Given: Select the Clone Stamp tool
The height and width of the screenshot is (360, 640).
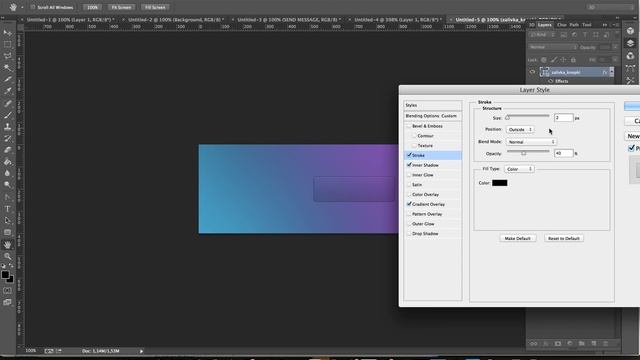Looking at the screenshot, I should coord(7,127).
